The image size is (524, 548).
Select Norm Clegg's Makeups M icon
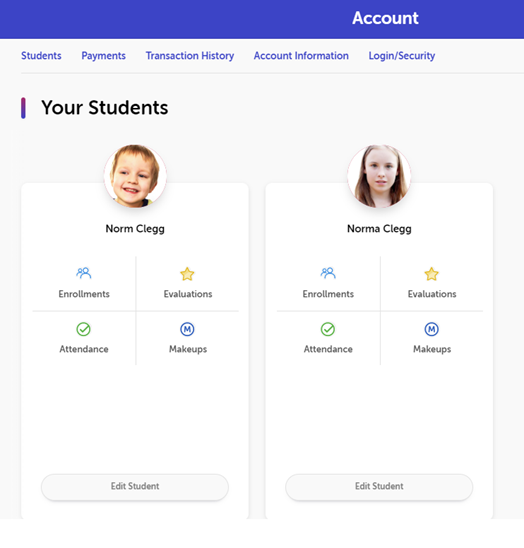click(187, 329)
